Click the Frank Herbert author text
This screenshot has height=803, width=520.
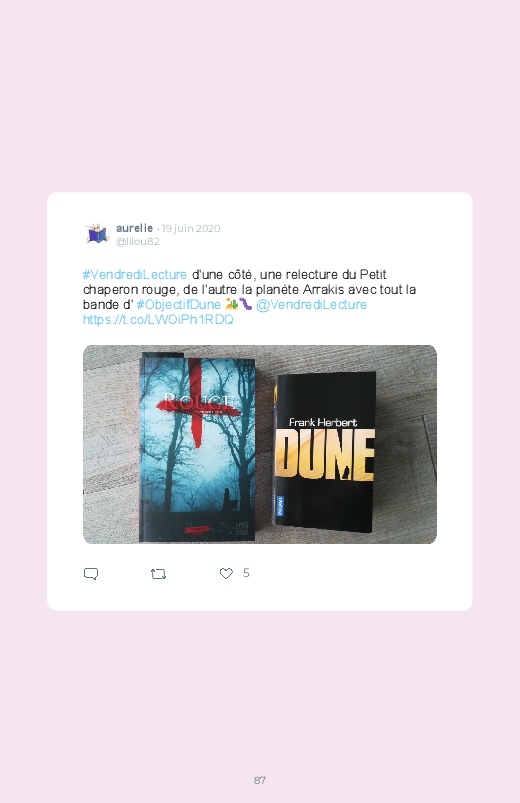tap(323, 422)
